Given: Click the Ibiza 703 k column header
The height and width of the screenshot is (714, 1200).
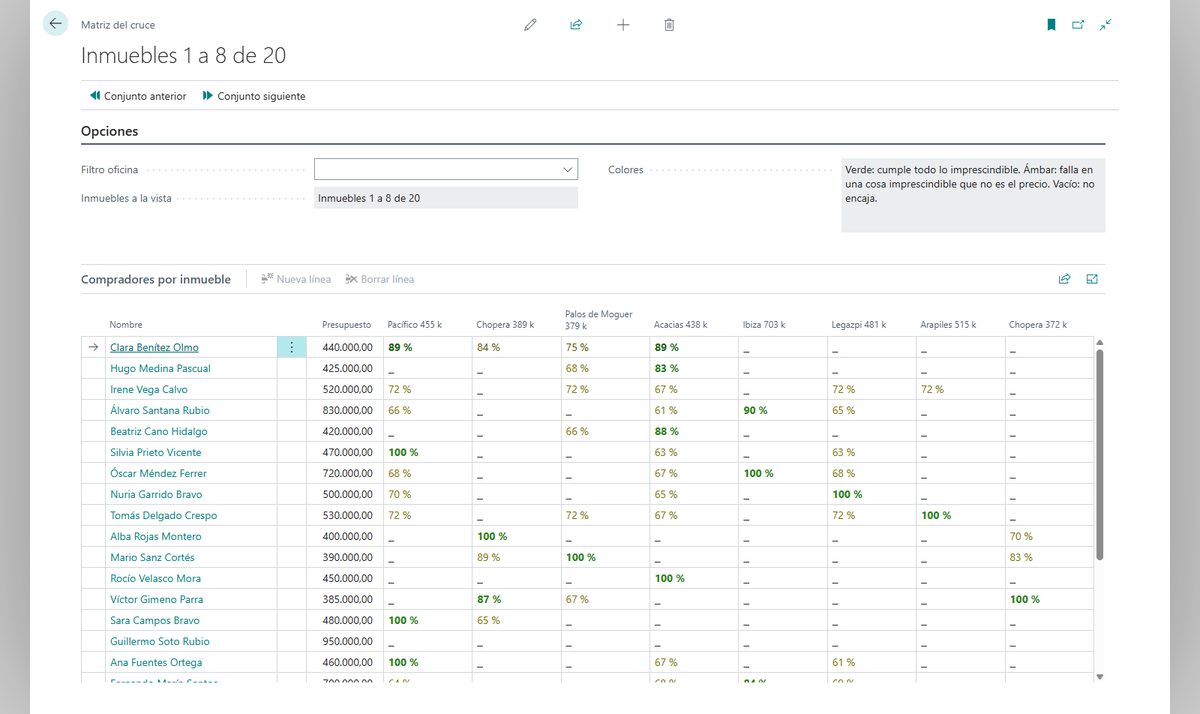Looking at the screenshot, I should click(x=764, y=324).
